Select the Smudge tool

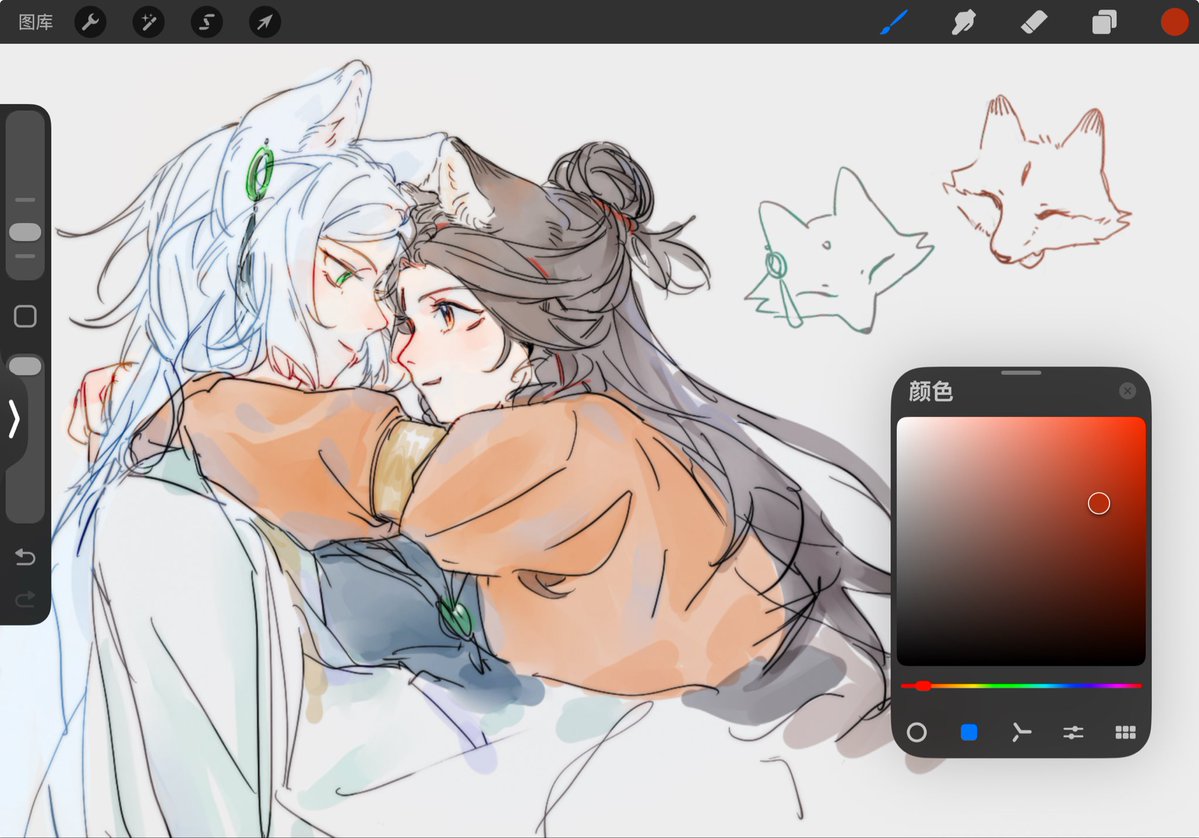tap(963, 22)
